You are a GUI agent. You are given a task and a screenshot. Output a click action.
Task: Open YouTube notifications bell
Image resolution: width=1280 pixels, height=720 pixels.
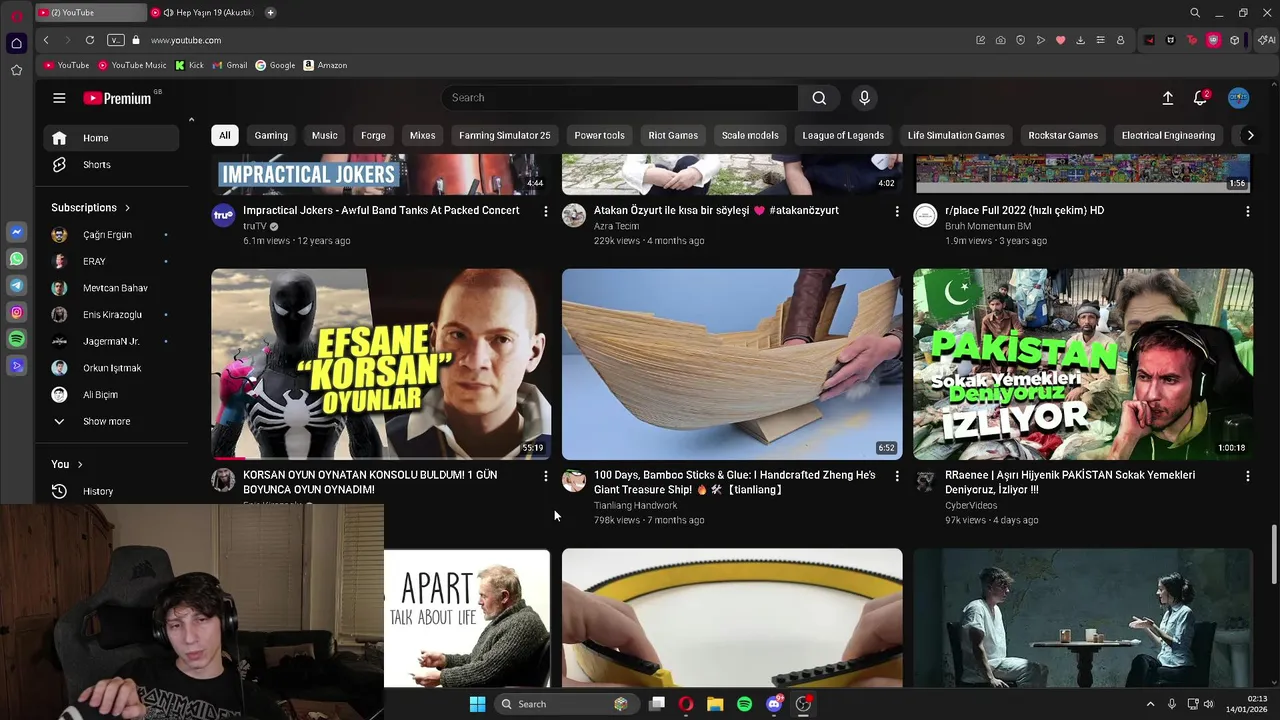click(x=1200, y=98)
